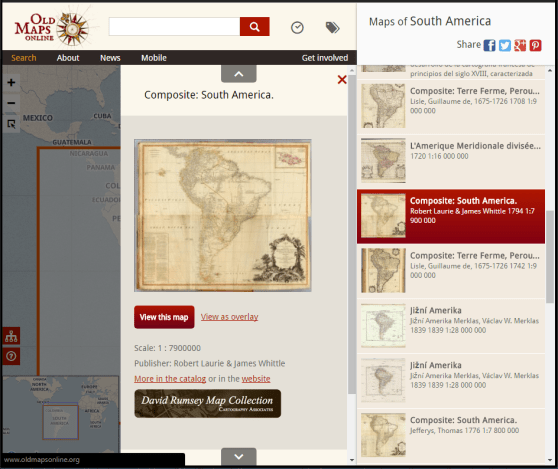Open the Get involved menu item
558x469 pixels.
(x=325, y=58)
